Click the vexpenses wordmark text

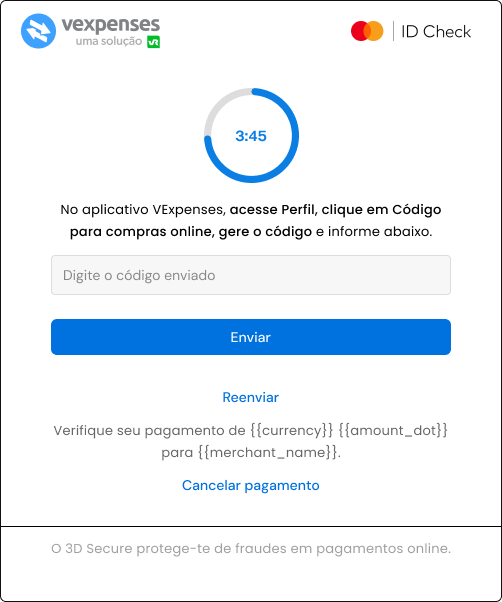(111, 24)
